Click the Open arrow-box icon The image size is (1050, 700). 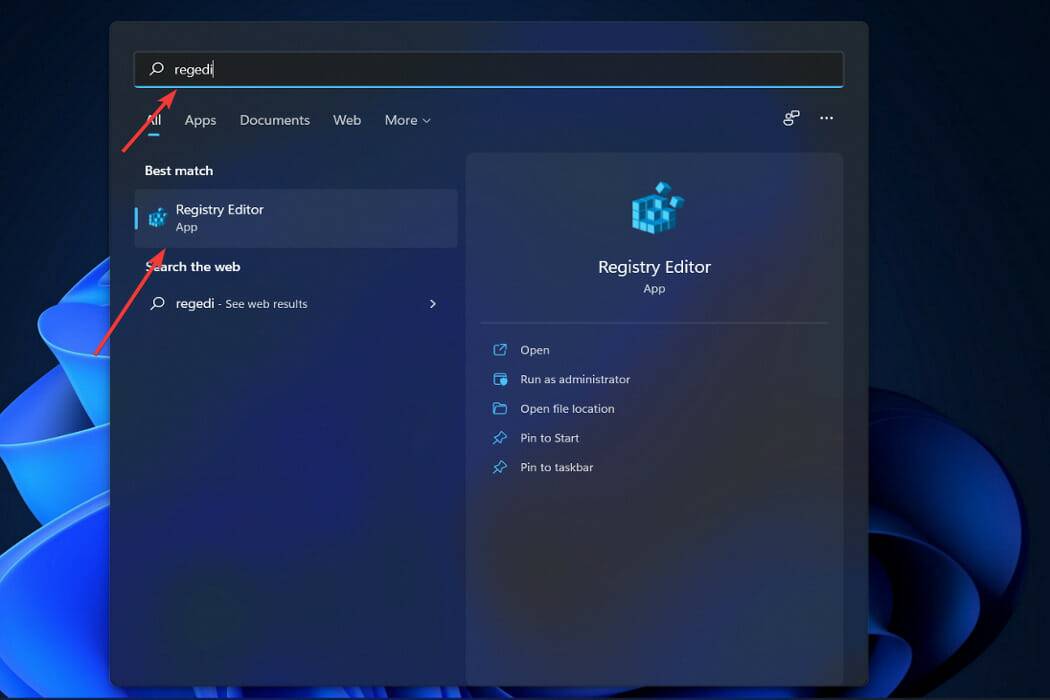pos(500,350)
